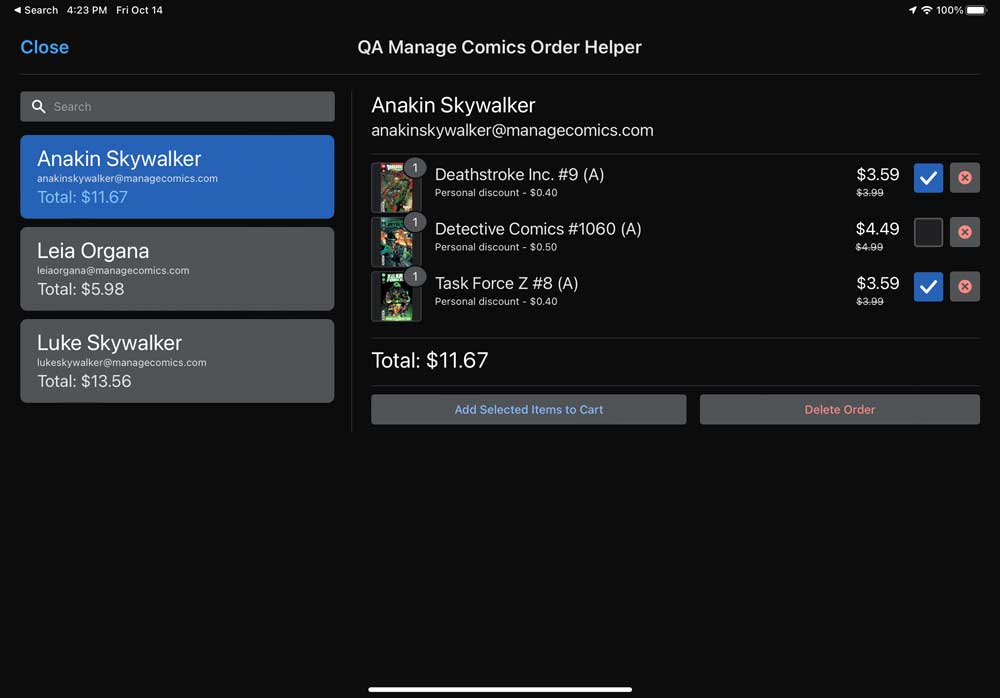Uncheck the Task Force Z #8 checkbox

[928, 286]
